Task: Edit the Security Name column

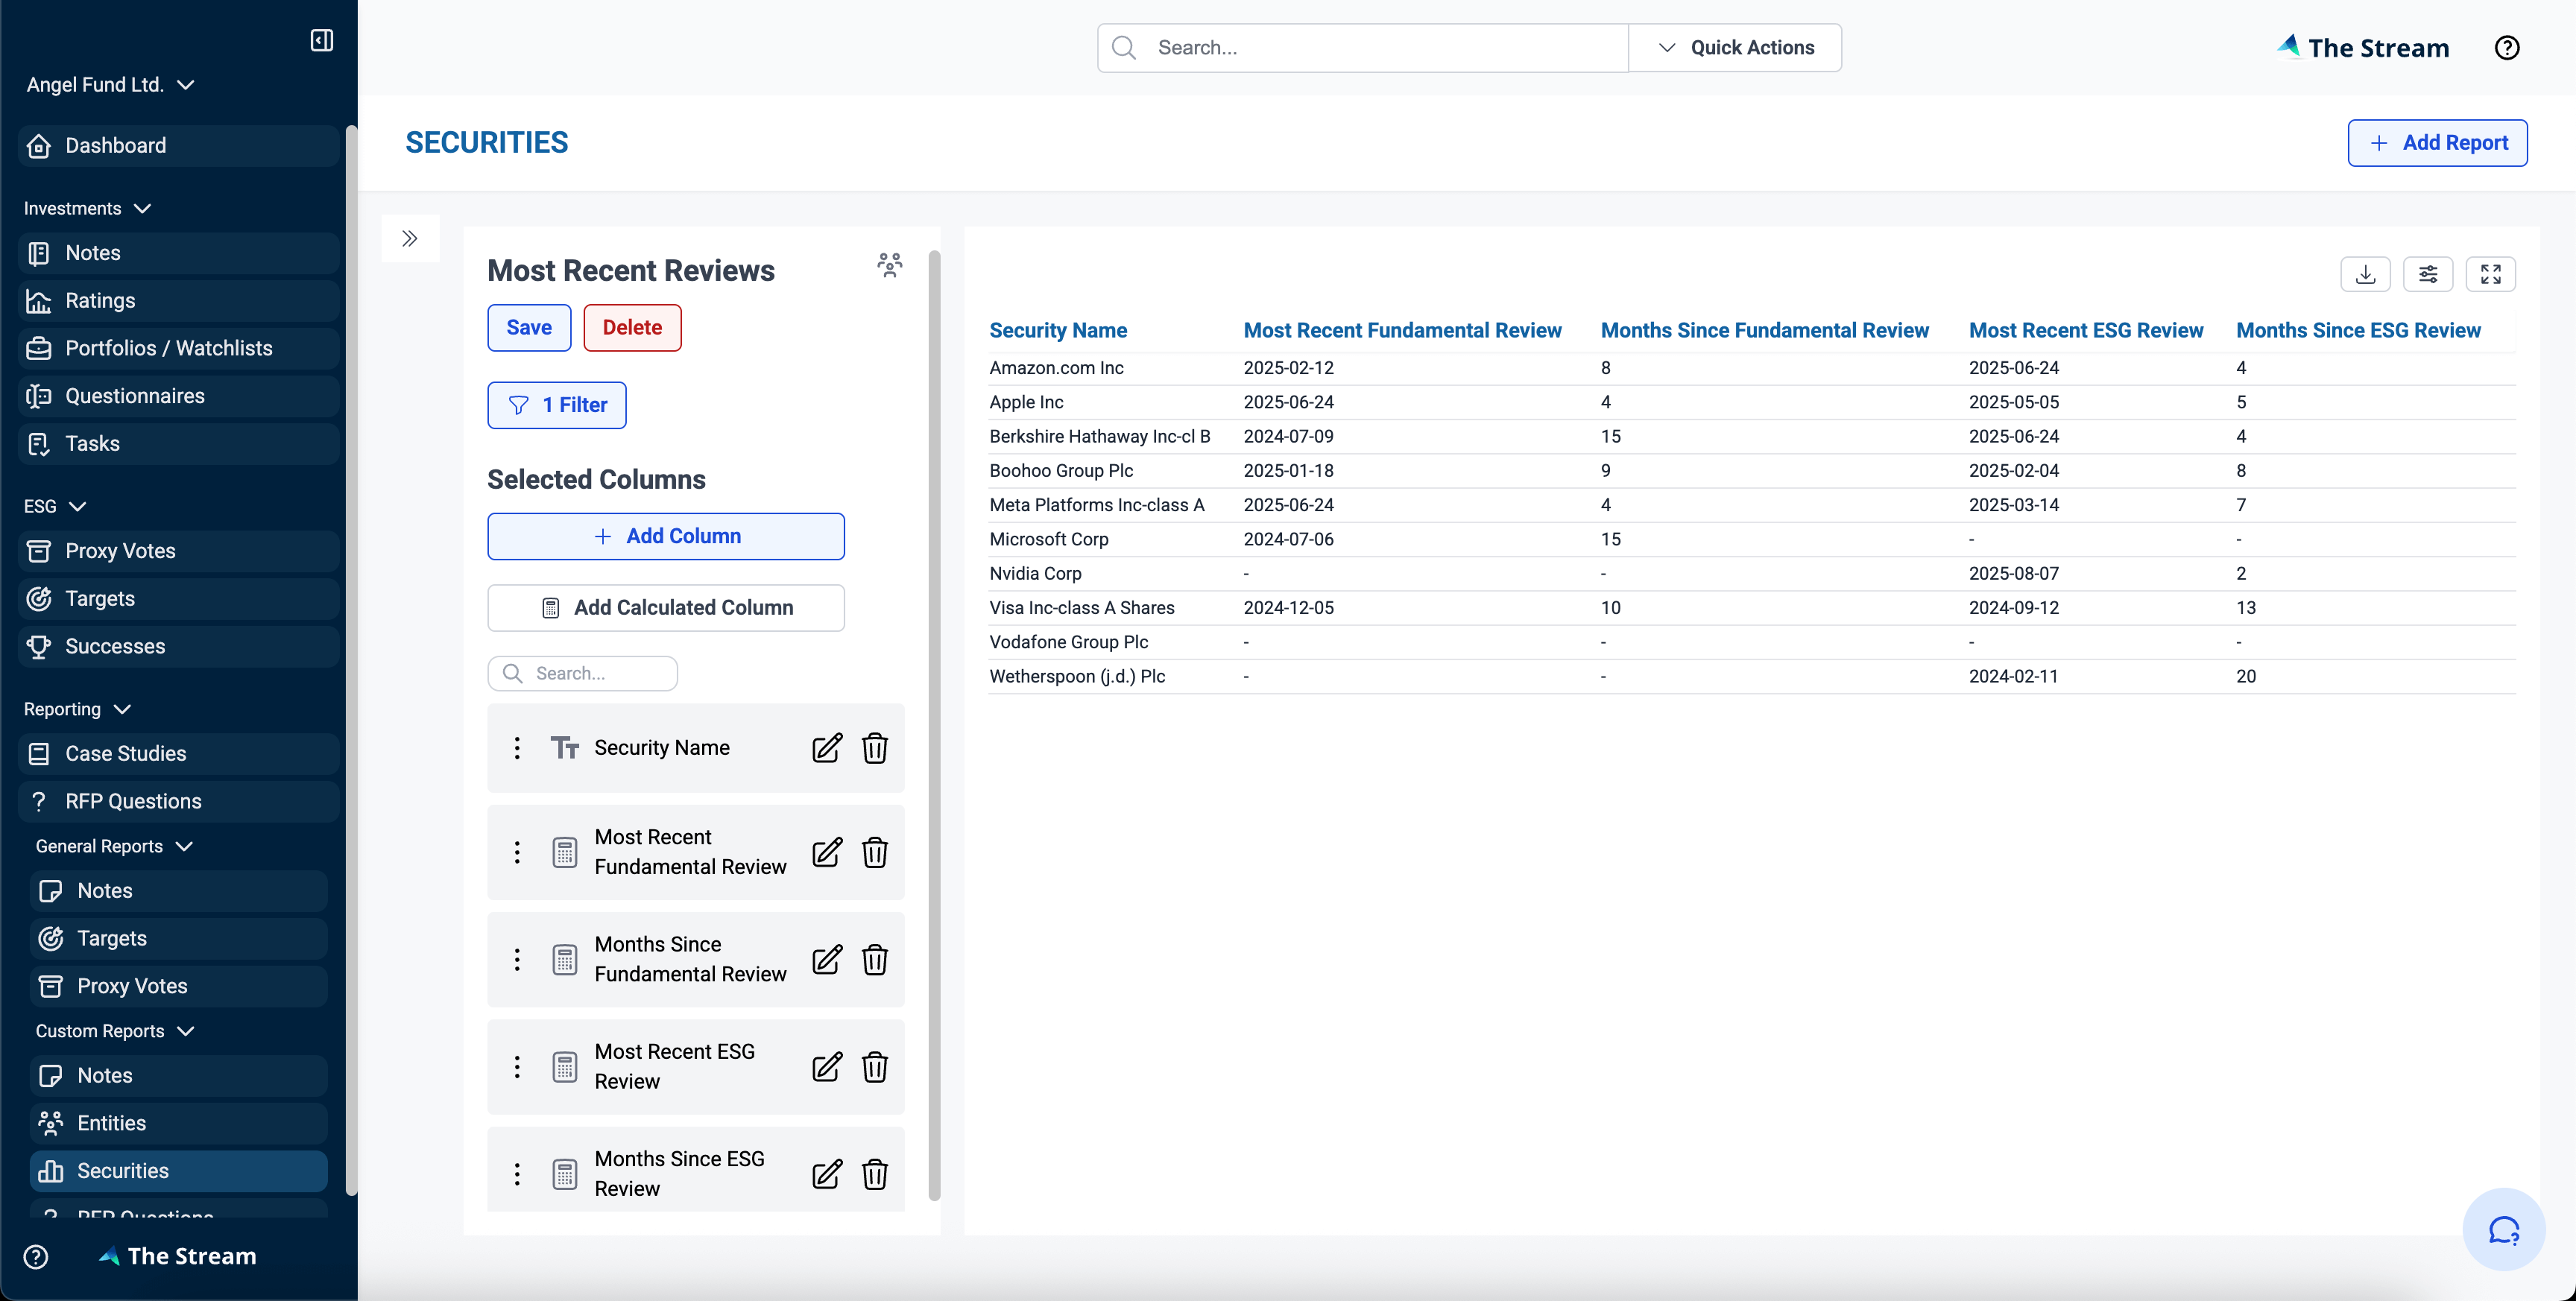Action: 827,747
